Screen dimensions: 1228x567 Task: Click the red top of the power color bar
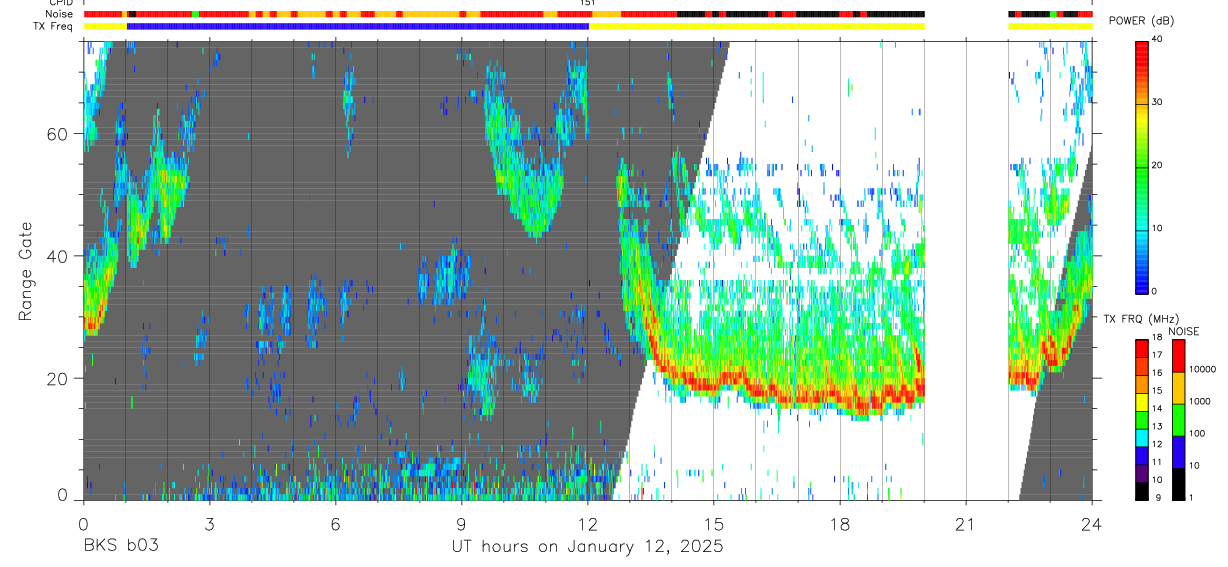pyautogui.click(x=1141, y=48)
